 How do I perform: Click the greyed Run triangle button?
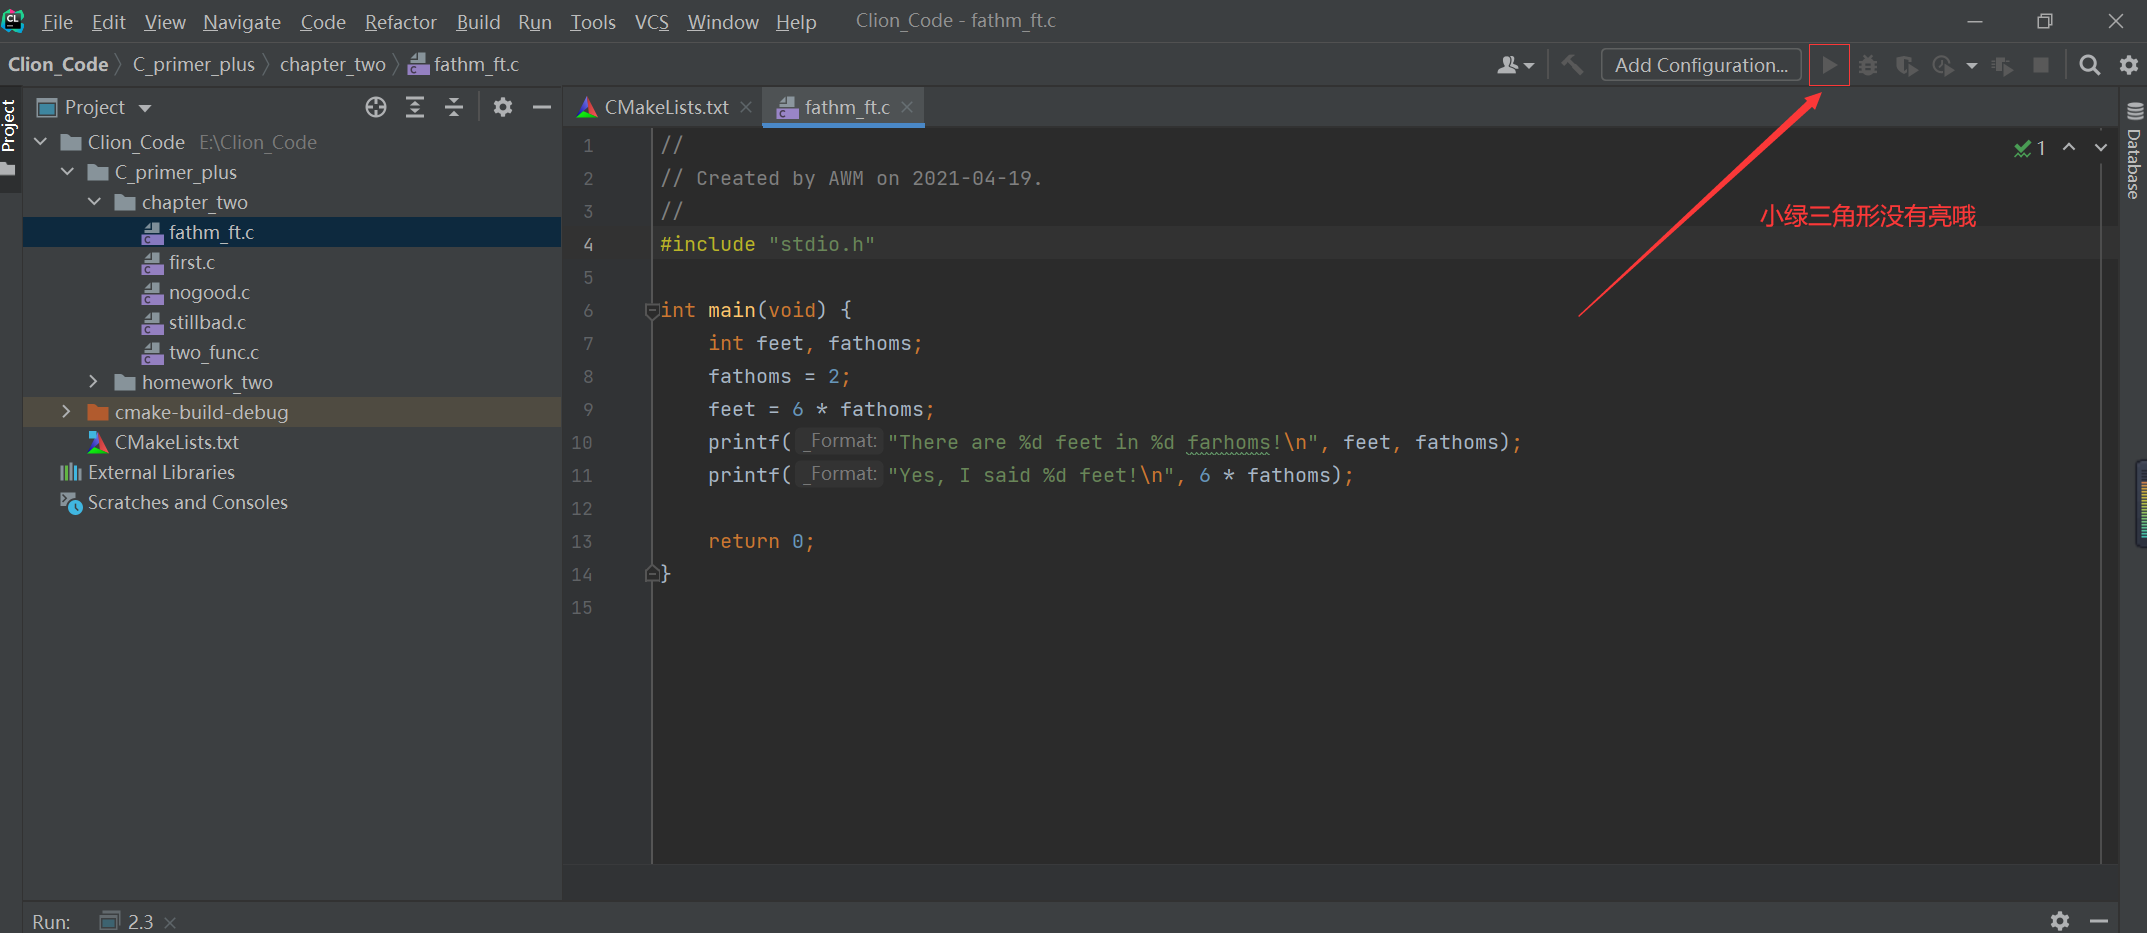pos(1829,65)
